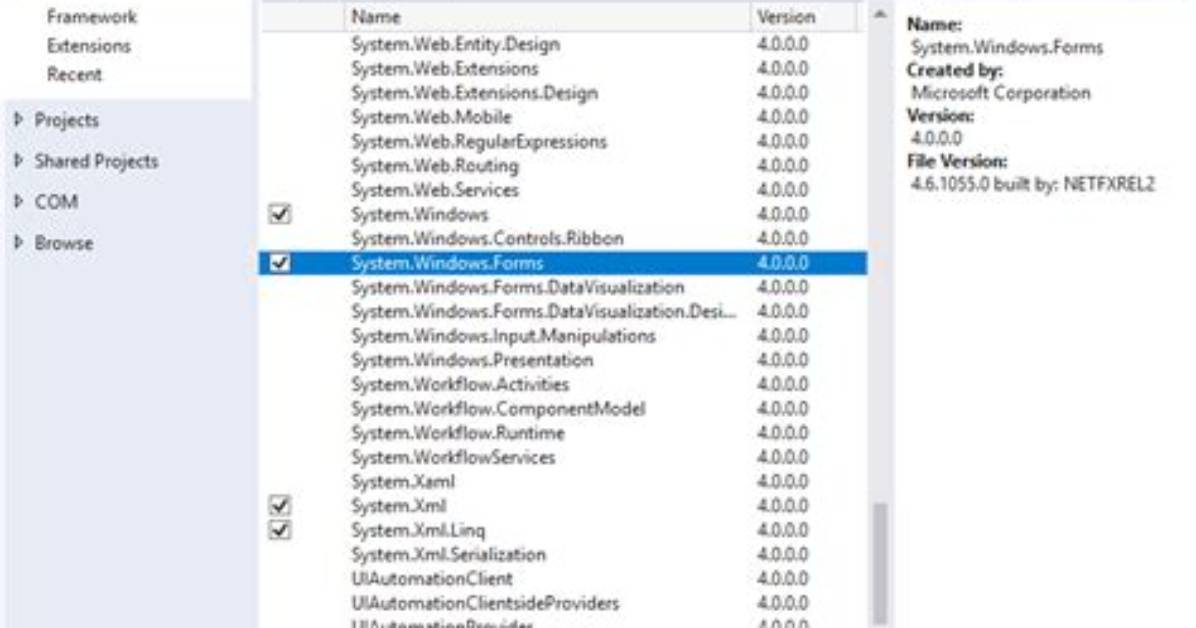Sort assemblies by the Version column header
This screenshot has height=628, width=1196.
[804, 17]
